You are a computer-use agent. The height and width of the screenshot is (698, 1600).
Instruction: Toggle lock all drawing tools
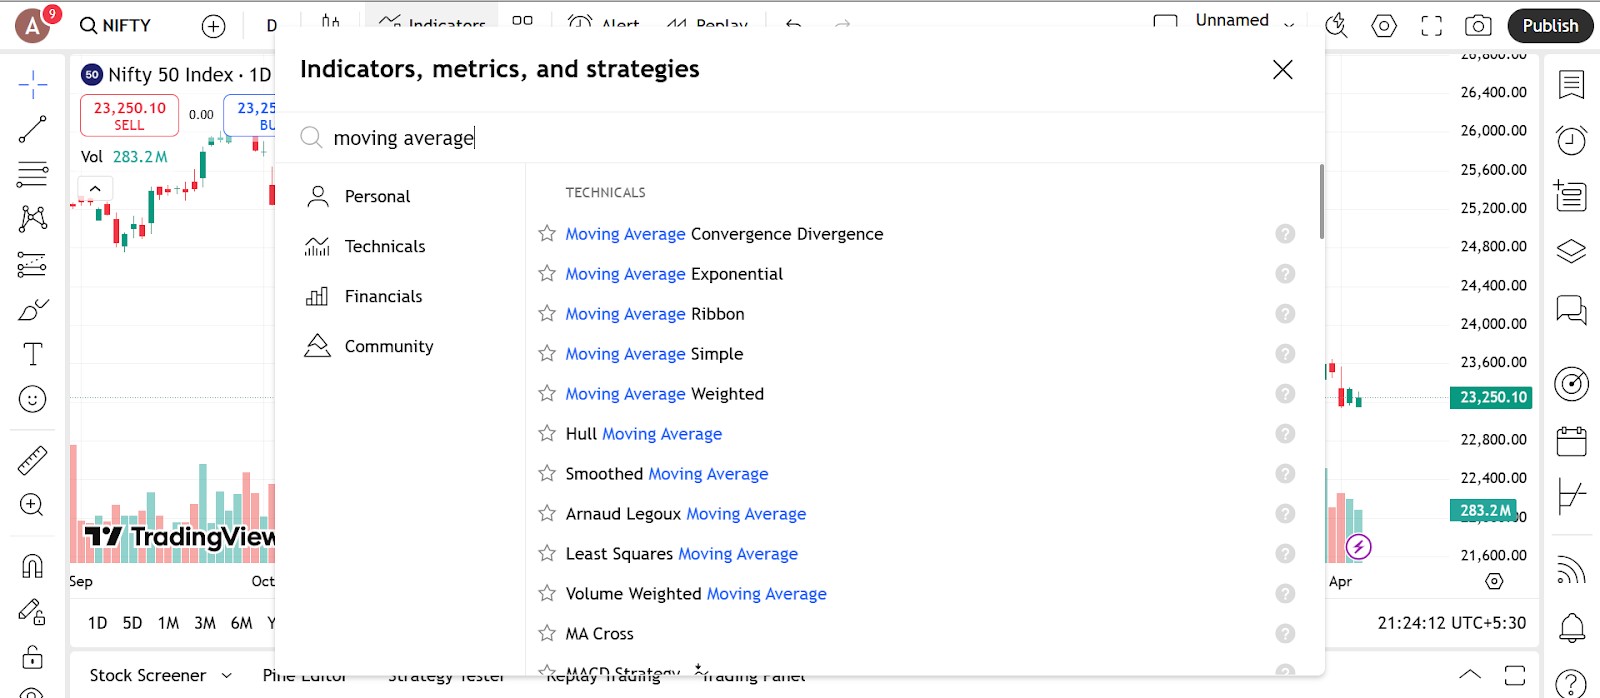pos(33,656)
